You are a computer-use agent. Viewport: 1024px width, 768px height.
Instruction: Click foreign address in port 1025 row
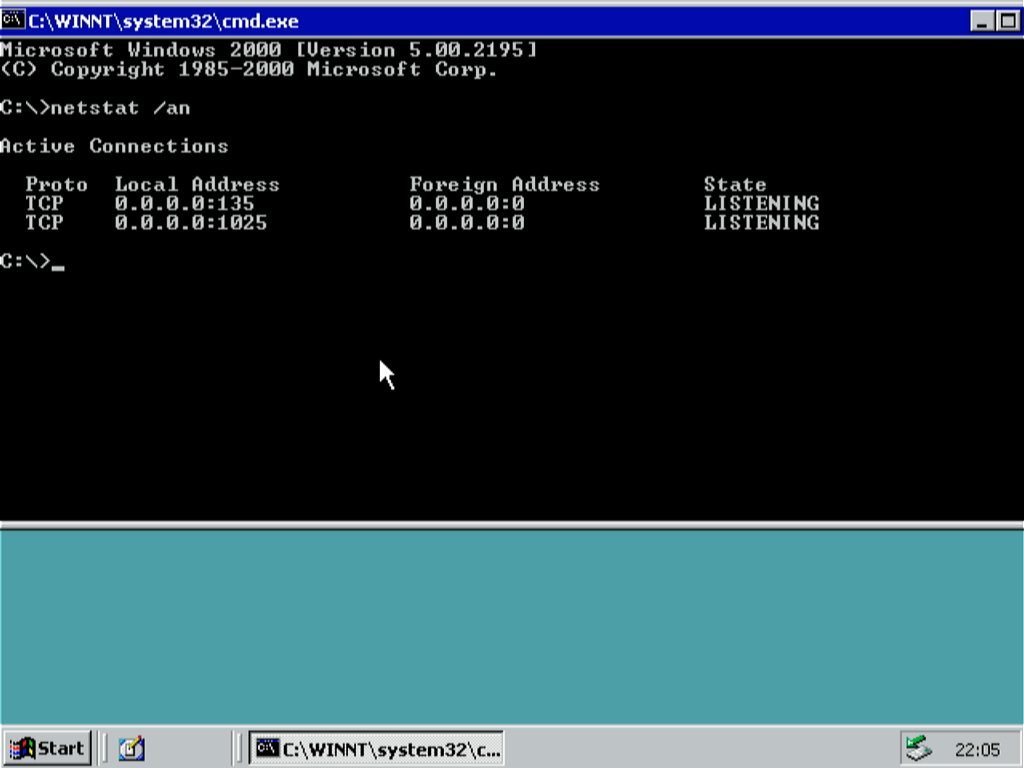(467, 223)
